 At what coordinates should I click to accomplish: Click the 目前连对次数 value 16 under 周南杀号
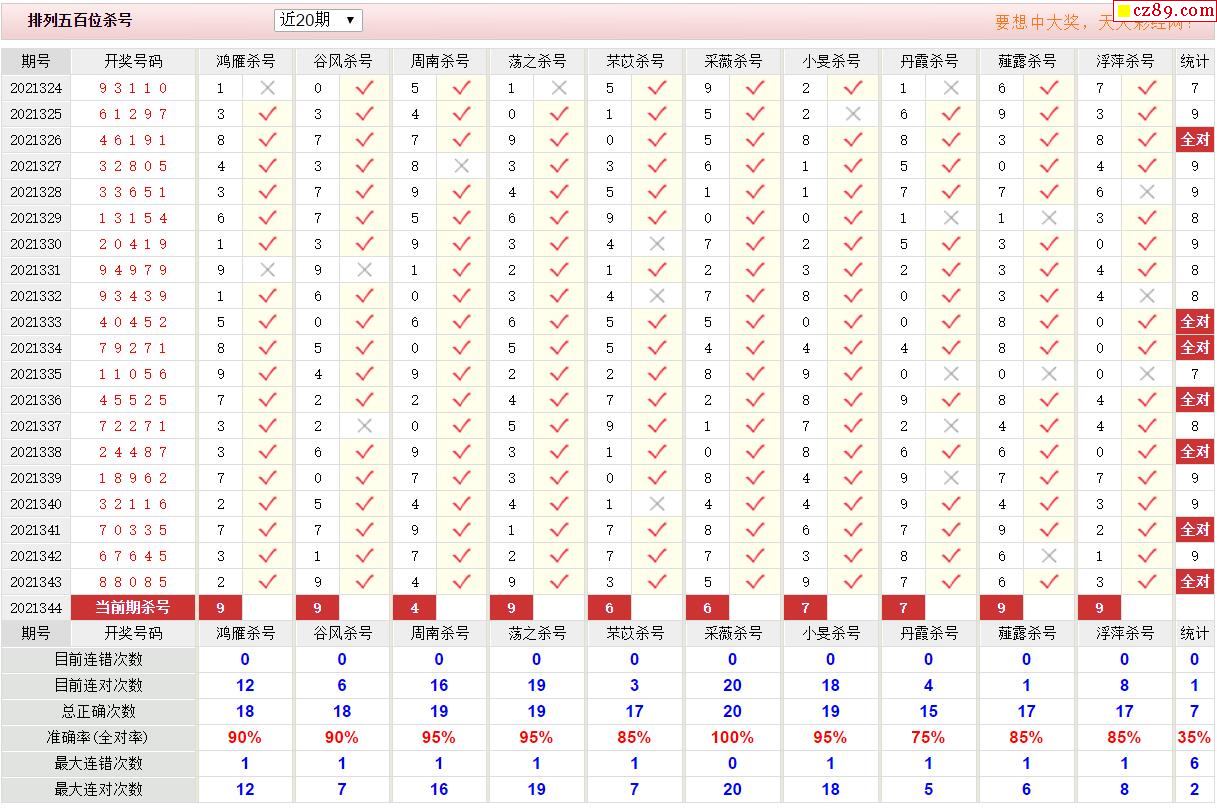(x=439, y=686)
